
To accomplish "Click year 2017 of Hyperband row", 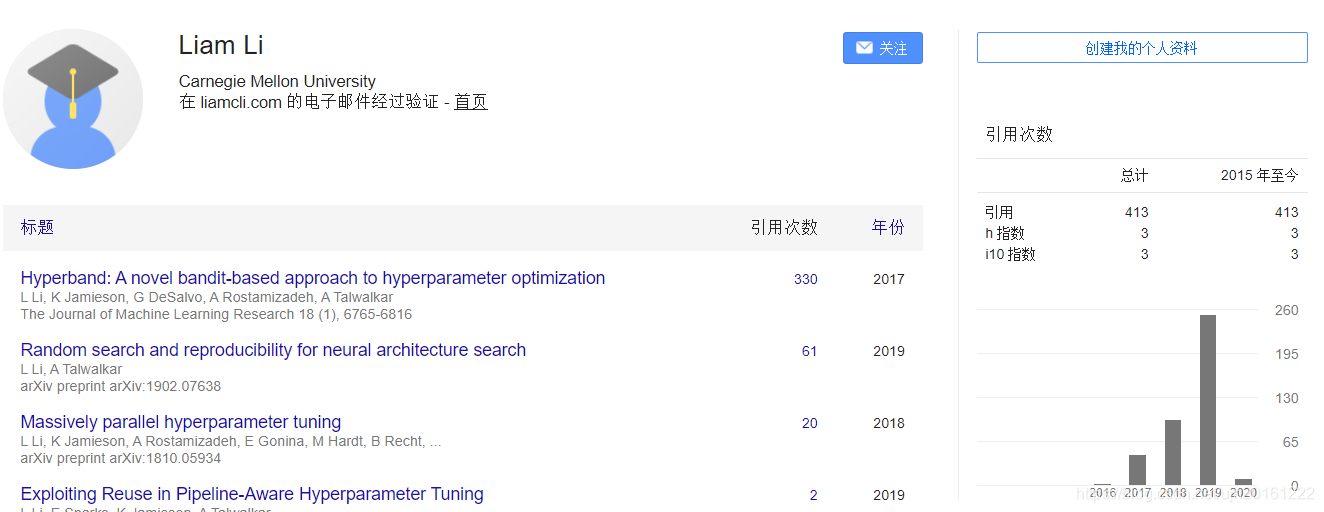I will (x=888, y=279).
